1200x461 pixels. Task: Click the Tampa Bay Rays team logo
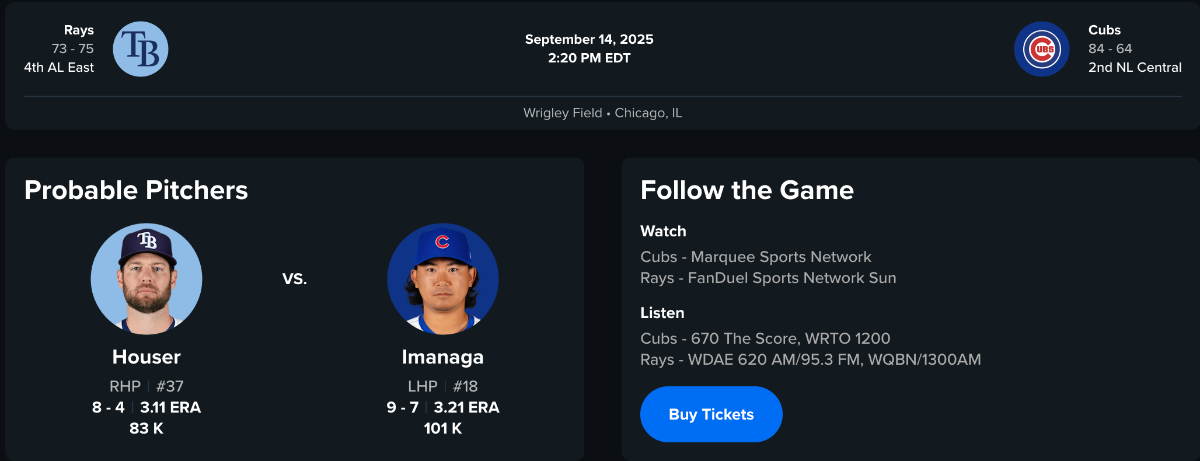[x=140, y=49]
